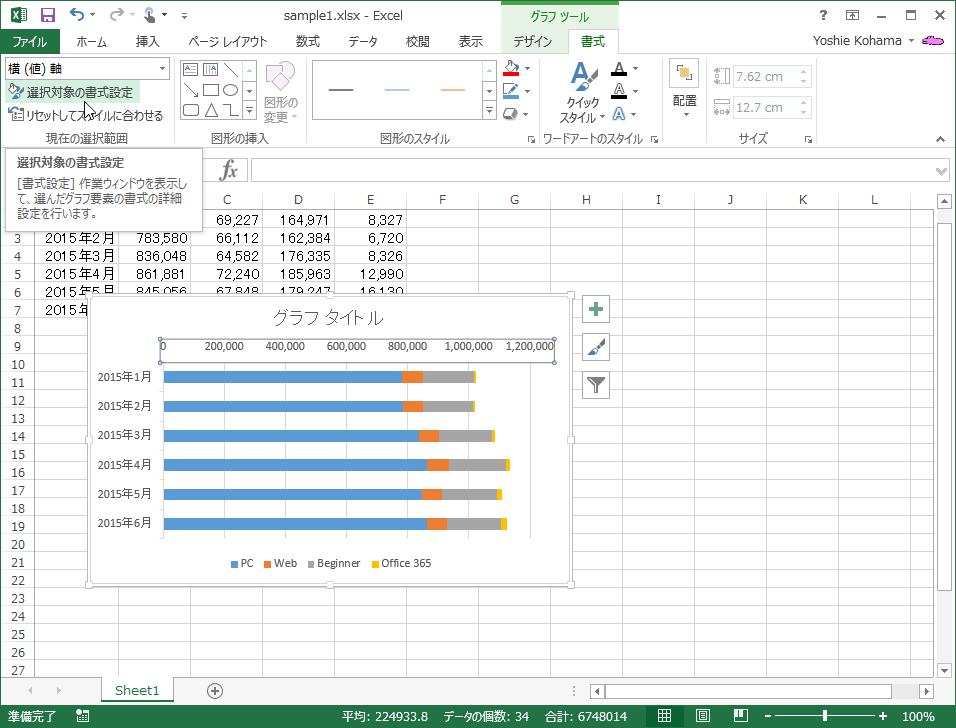Click 選択対象の書式設定 button

coord(73,92)
